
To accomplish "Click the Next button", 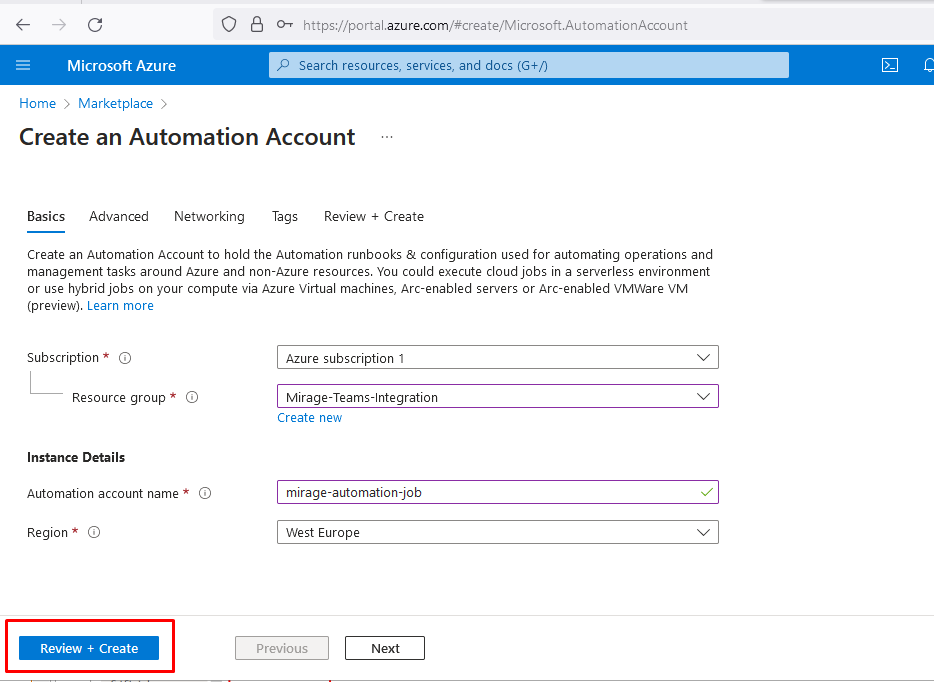I will [x=385, y=648].
